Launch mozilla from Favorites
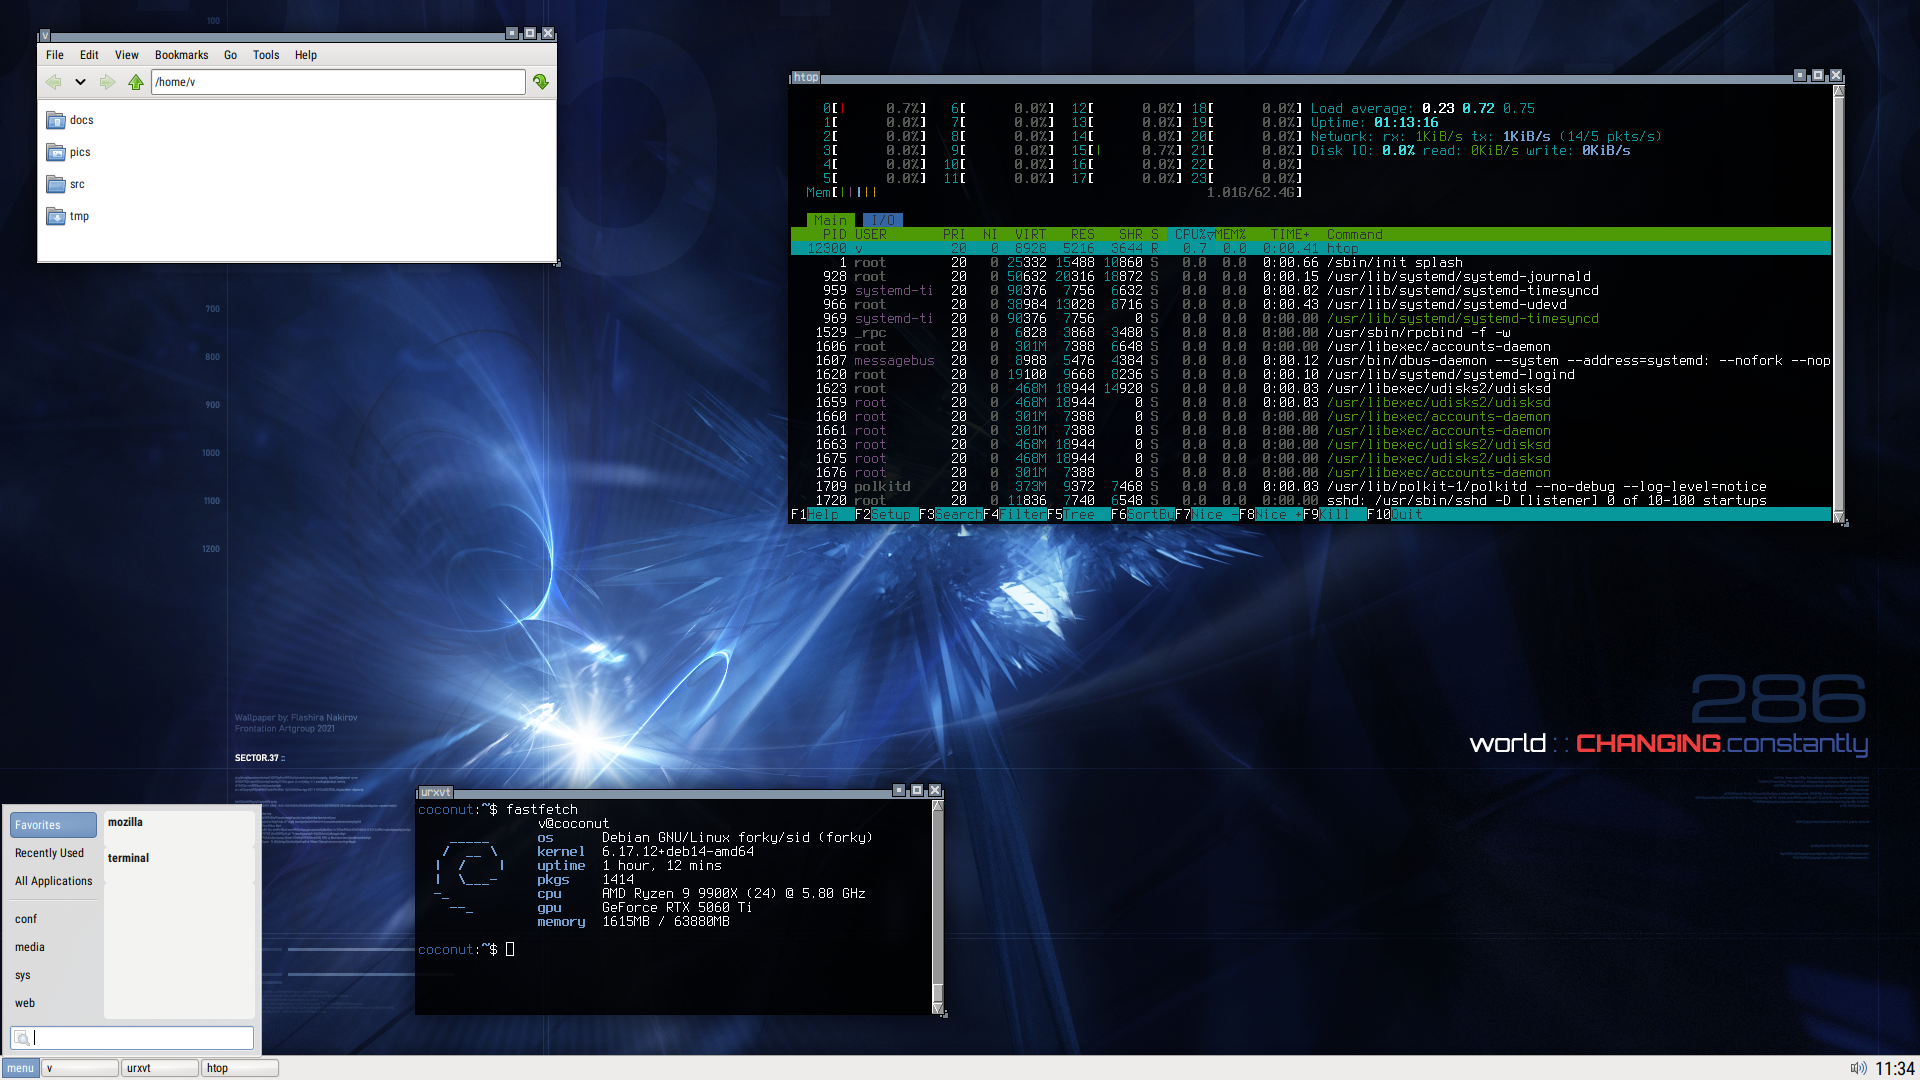The image size is (1920, 1080). point(126,822)
